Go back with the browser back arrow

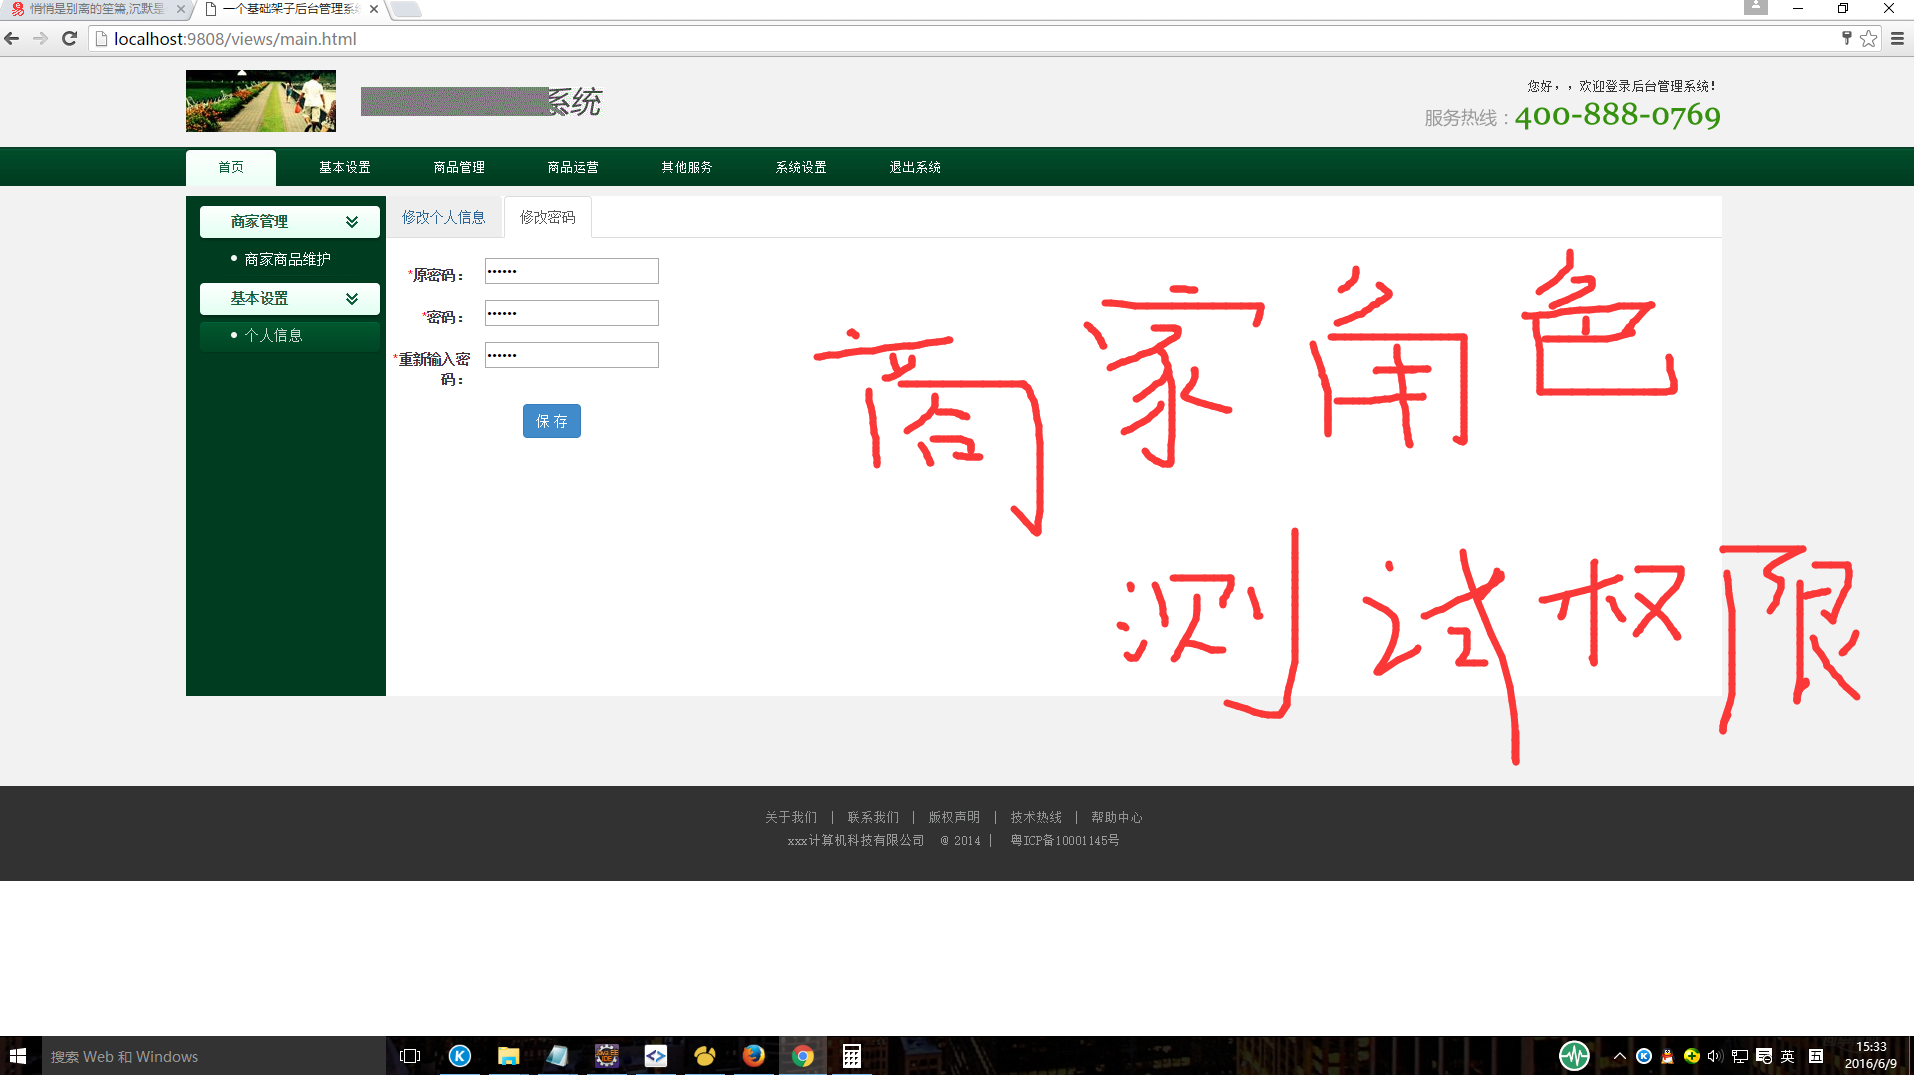pyautogui.click(x=12, y=39)
